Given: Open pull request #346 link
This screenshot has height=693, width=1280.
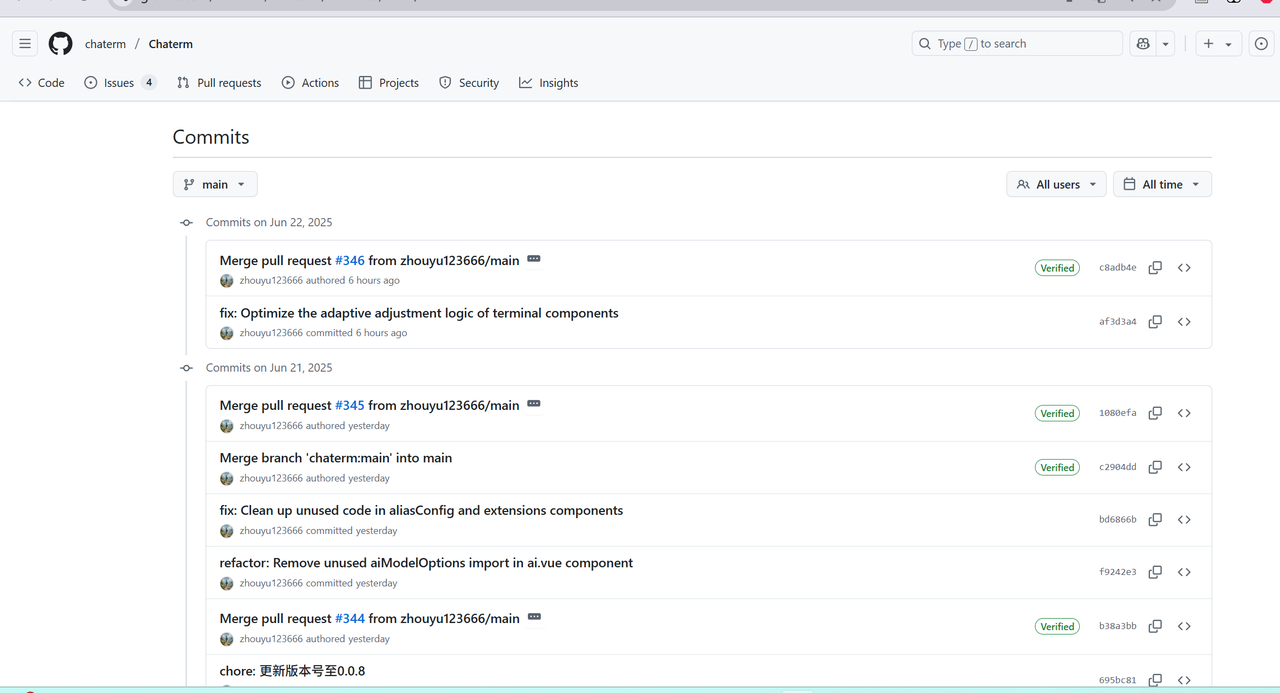Looking at the screenshot, I should coord(350,260).
